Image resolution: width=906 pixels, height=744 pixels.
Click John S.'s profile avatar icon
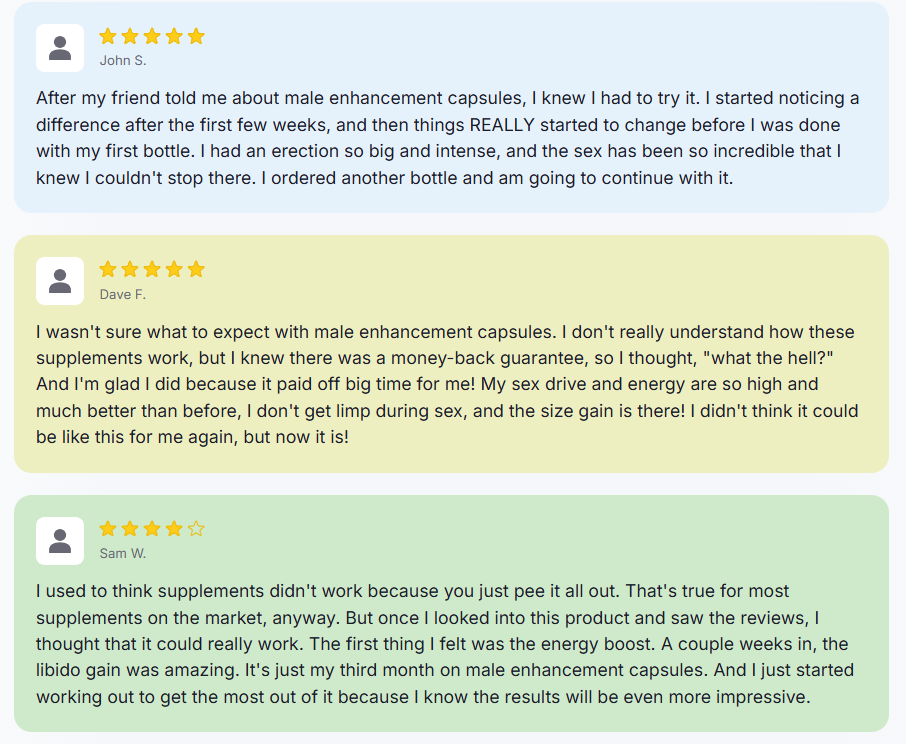60,48
